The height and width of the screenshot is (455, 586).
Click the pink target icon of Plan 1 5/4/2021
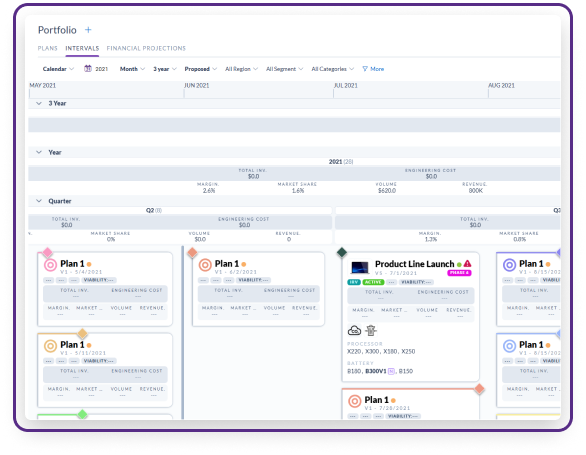coord(50,265)
